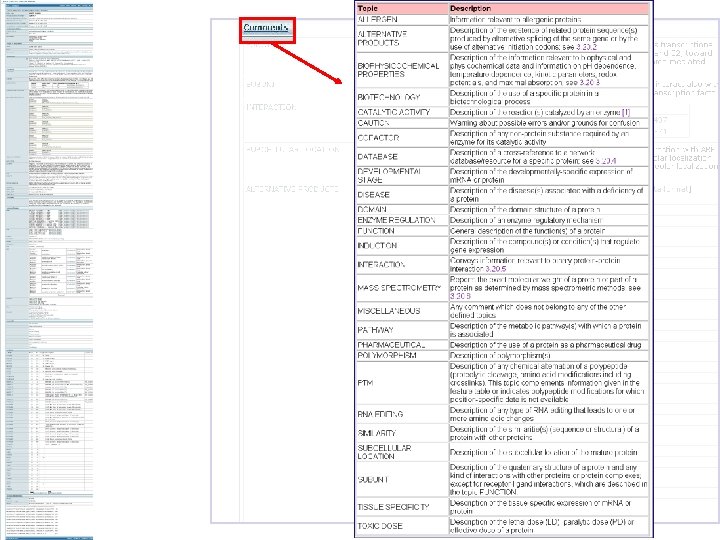Screen dimensions: 720x540
Task: Follow the 3.20.4 link in Database row
Action: pos(606,161)
